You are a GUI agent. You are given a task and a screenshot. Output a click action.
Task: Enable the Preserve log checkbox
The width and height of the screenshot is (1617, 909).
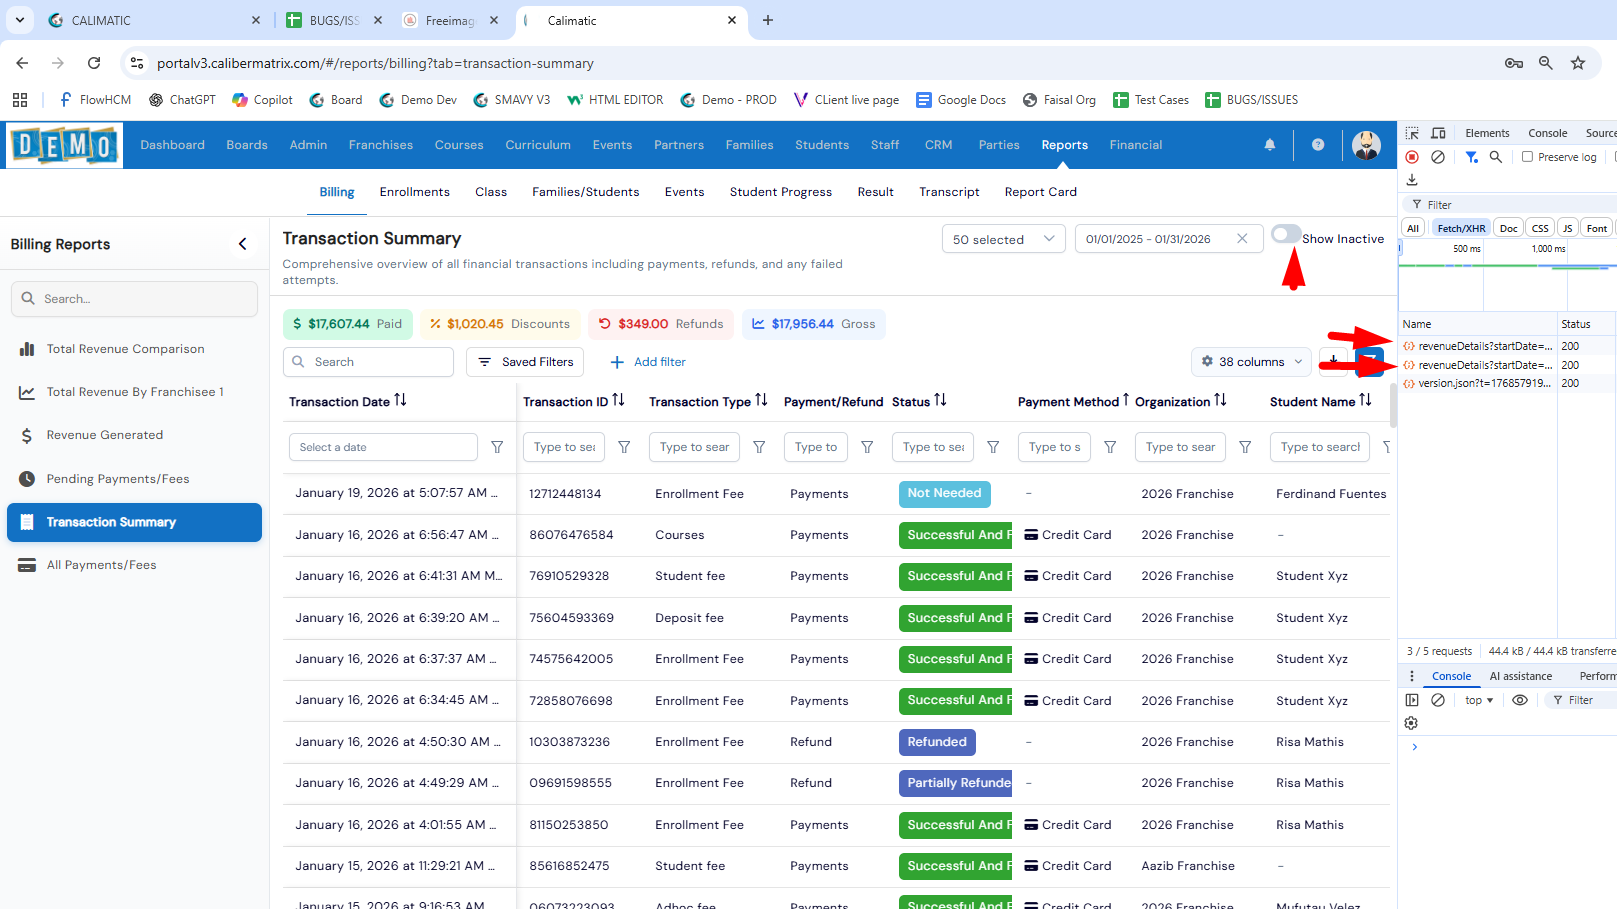pyautogui.click(x=1527, y=157)
